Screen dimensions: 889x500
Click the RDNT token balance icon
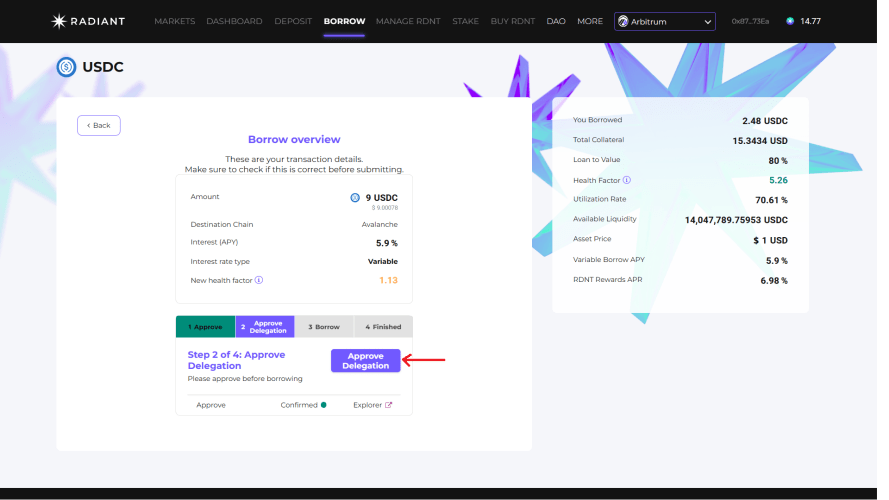[790, 22]
